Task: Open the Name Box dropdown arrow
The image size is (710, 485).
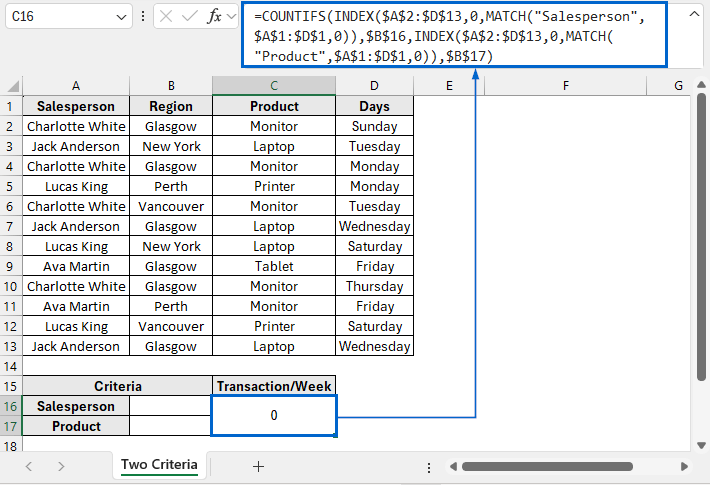Action: tap(121, 17)
